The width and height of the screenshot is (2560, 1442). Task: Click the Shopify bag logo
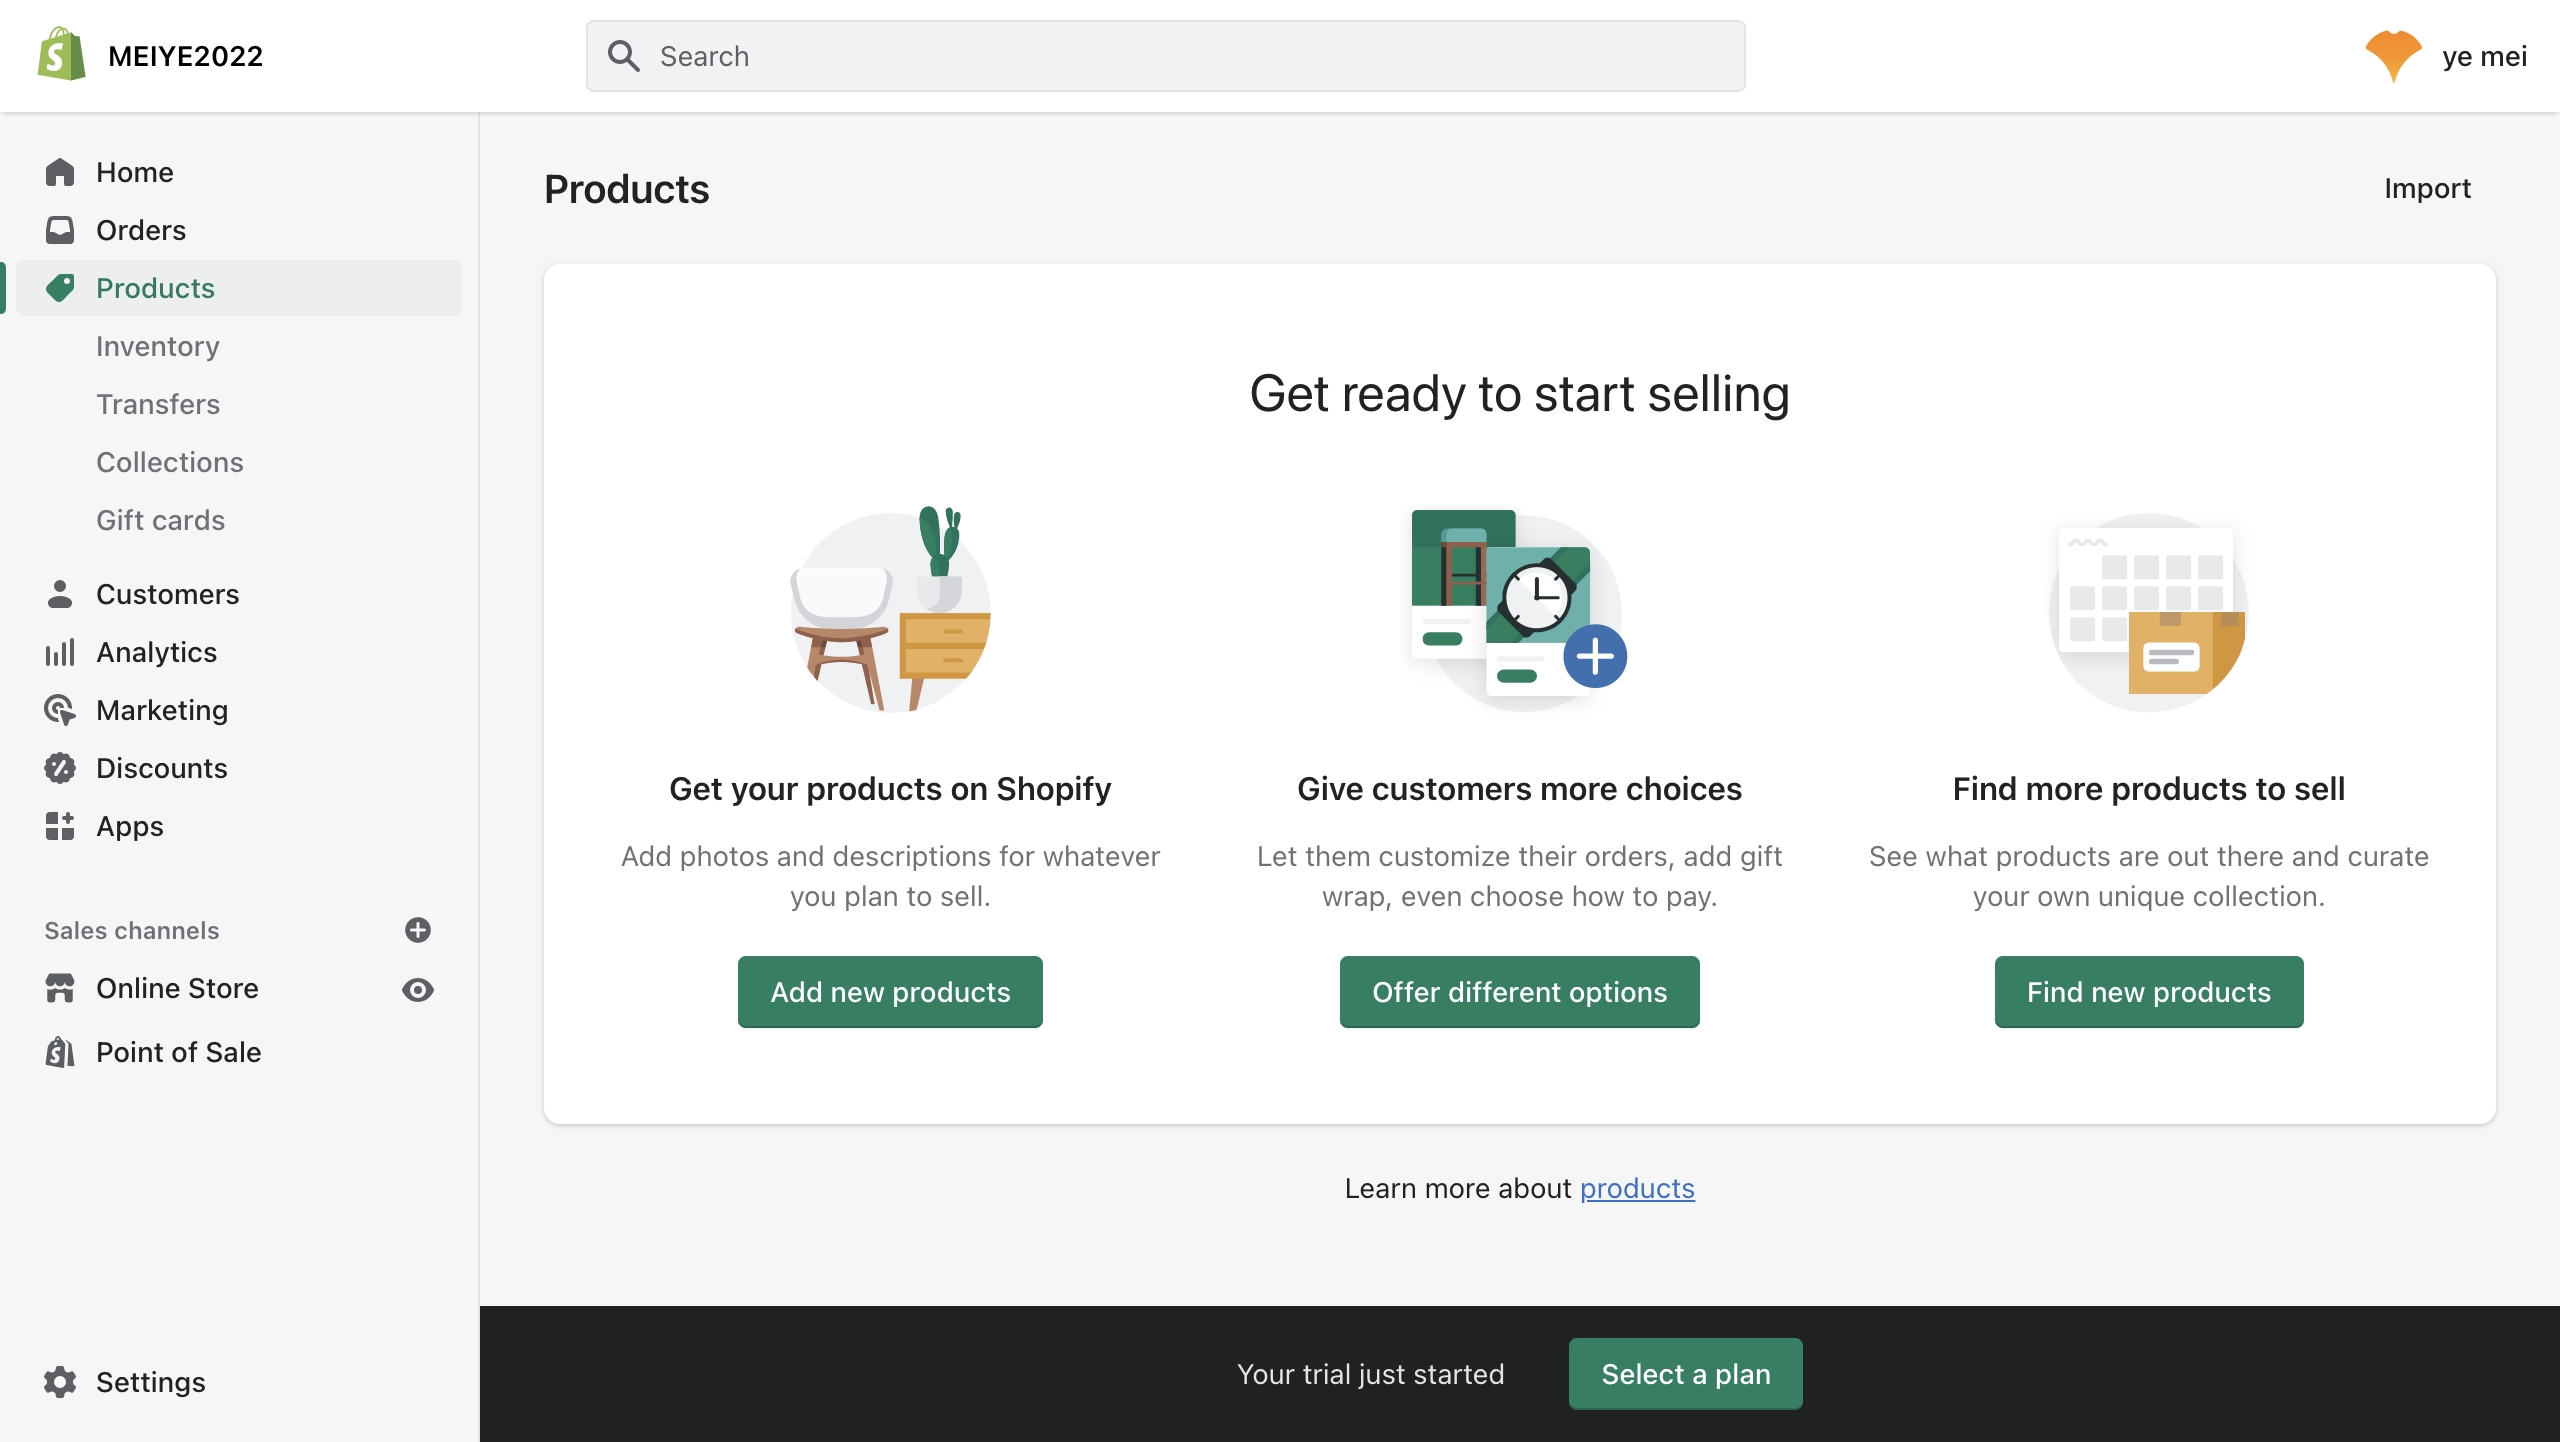61,55
